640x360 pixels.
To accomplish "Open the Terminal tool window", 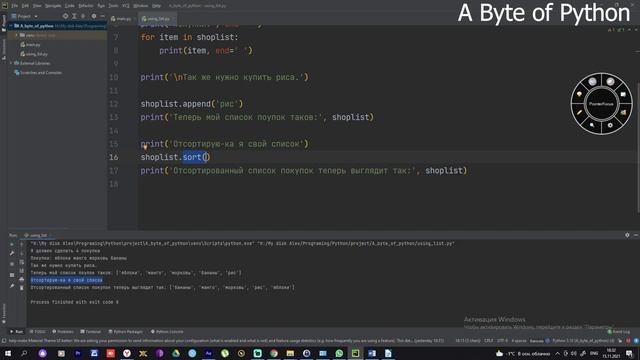I will tap(91, 332).
